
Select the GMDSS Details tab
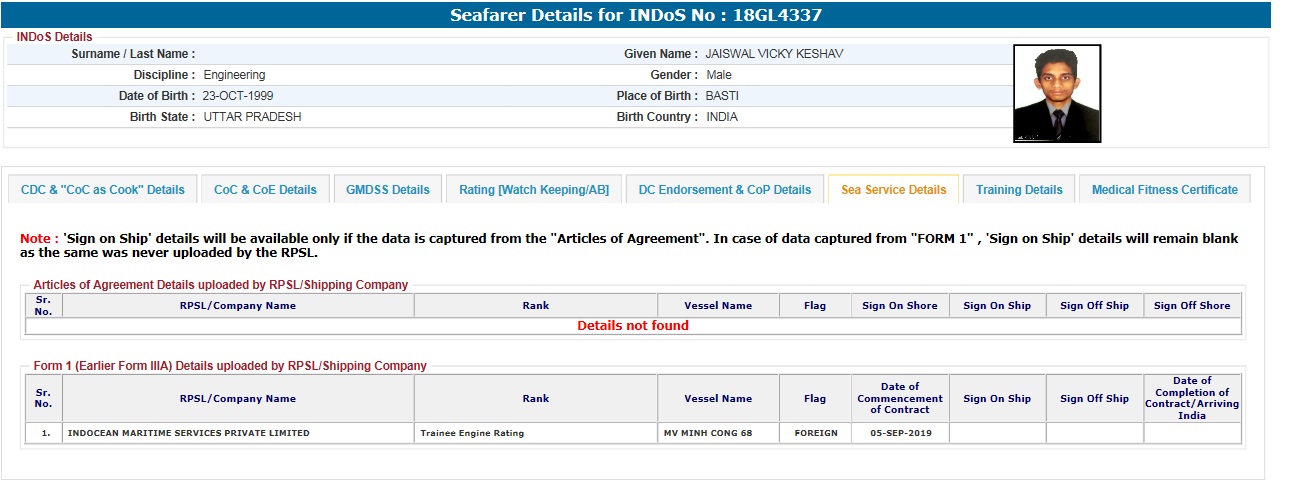[x=388, y=189]
